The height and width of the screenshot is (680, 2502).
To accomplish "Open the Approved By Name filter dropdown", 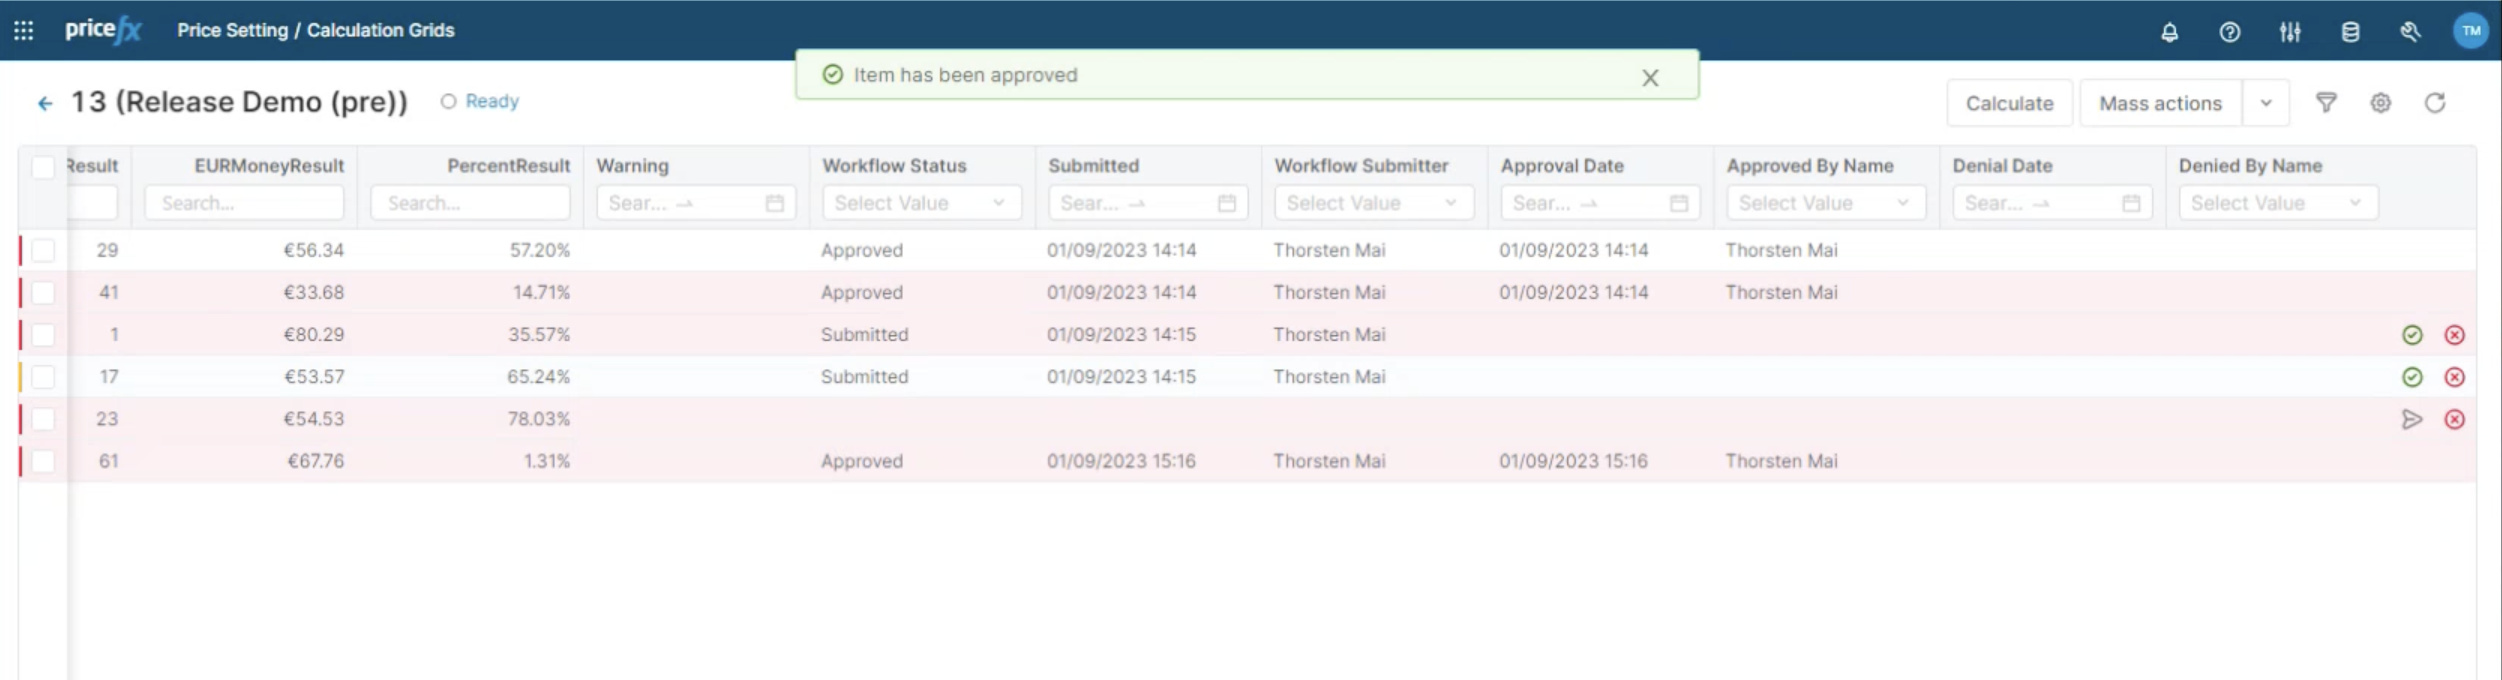I will tap(1824, 203).
